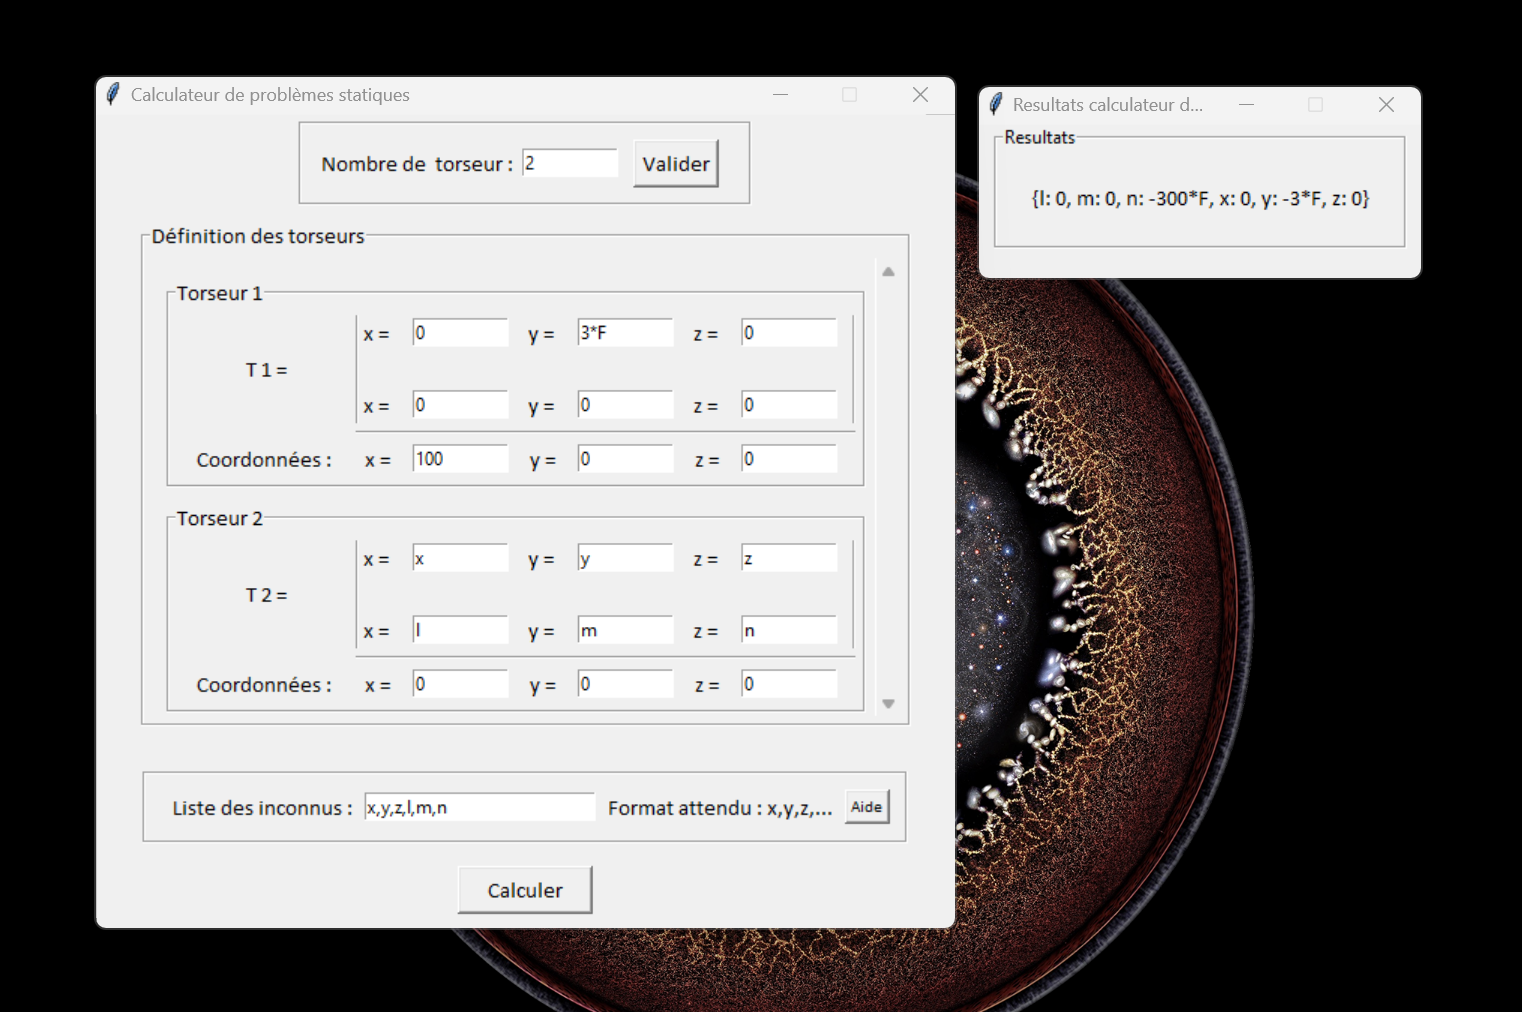1522x1012 pixels.
Task: Click Torseur 2 force field containing z
Action: (x=788, y=558)
